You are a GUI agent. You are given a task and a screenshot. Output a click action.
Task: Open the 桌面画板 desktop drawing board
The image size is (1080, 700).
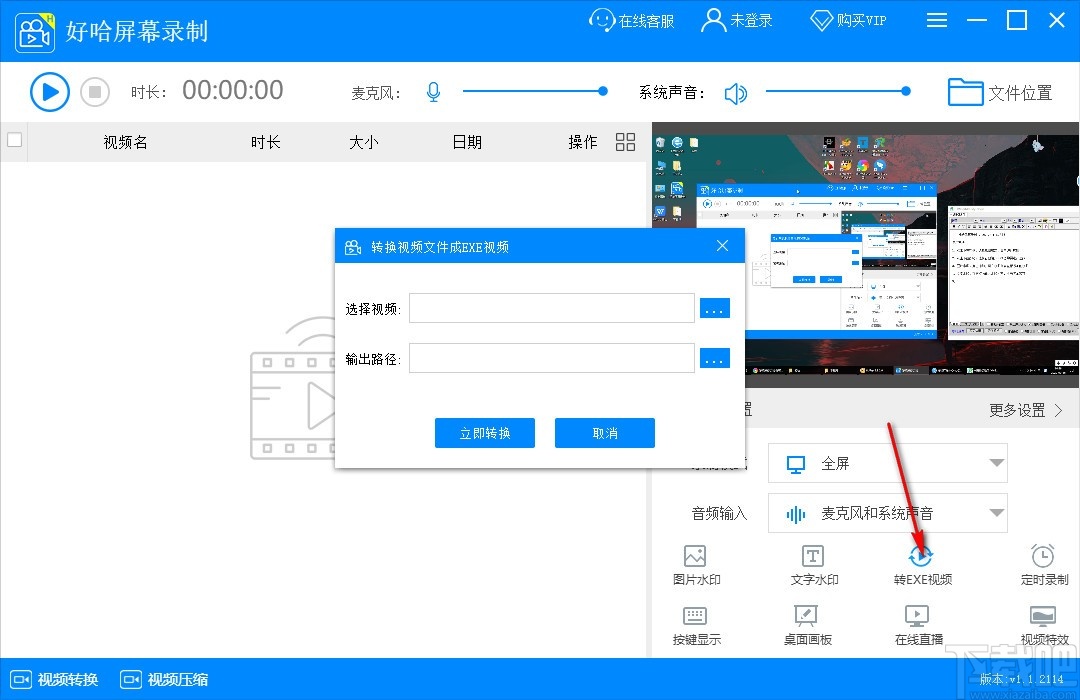(x=808, y=625)
